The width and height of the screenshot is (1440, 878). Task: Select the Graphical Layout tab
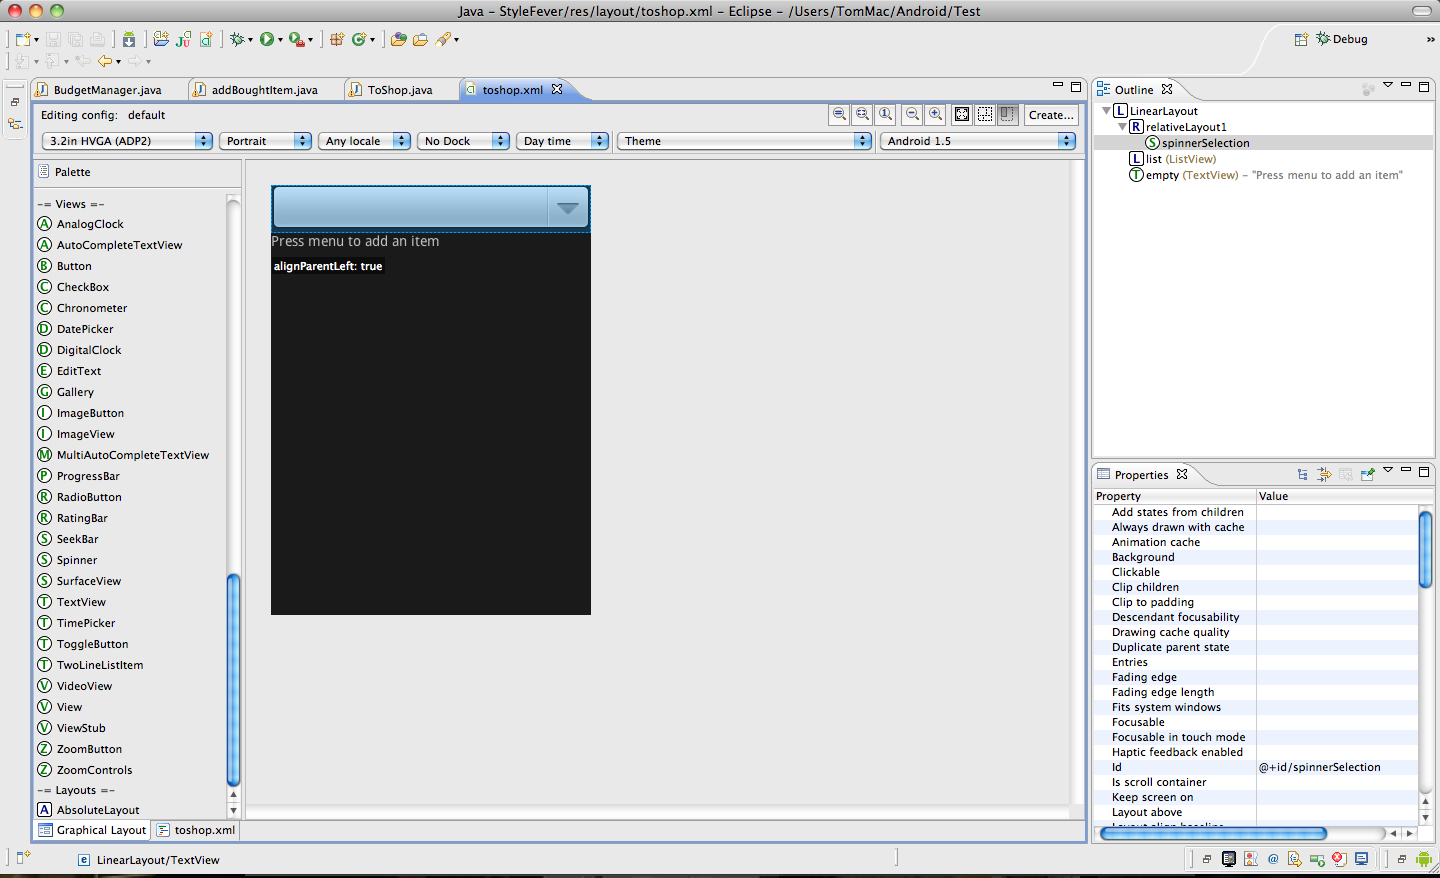(x=93, y=830)
